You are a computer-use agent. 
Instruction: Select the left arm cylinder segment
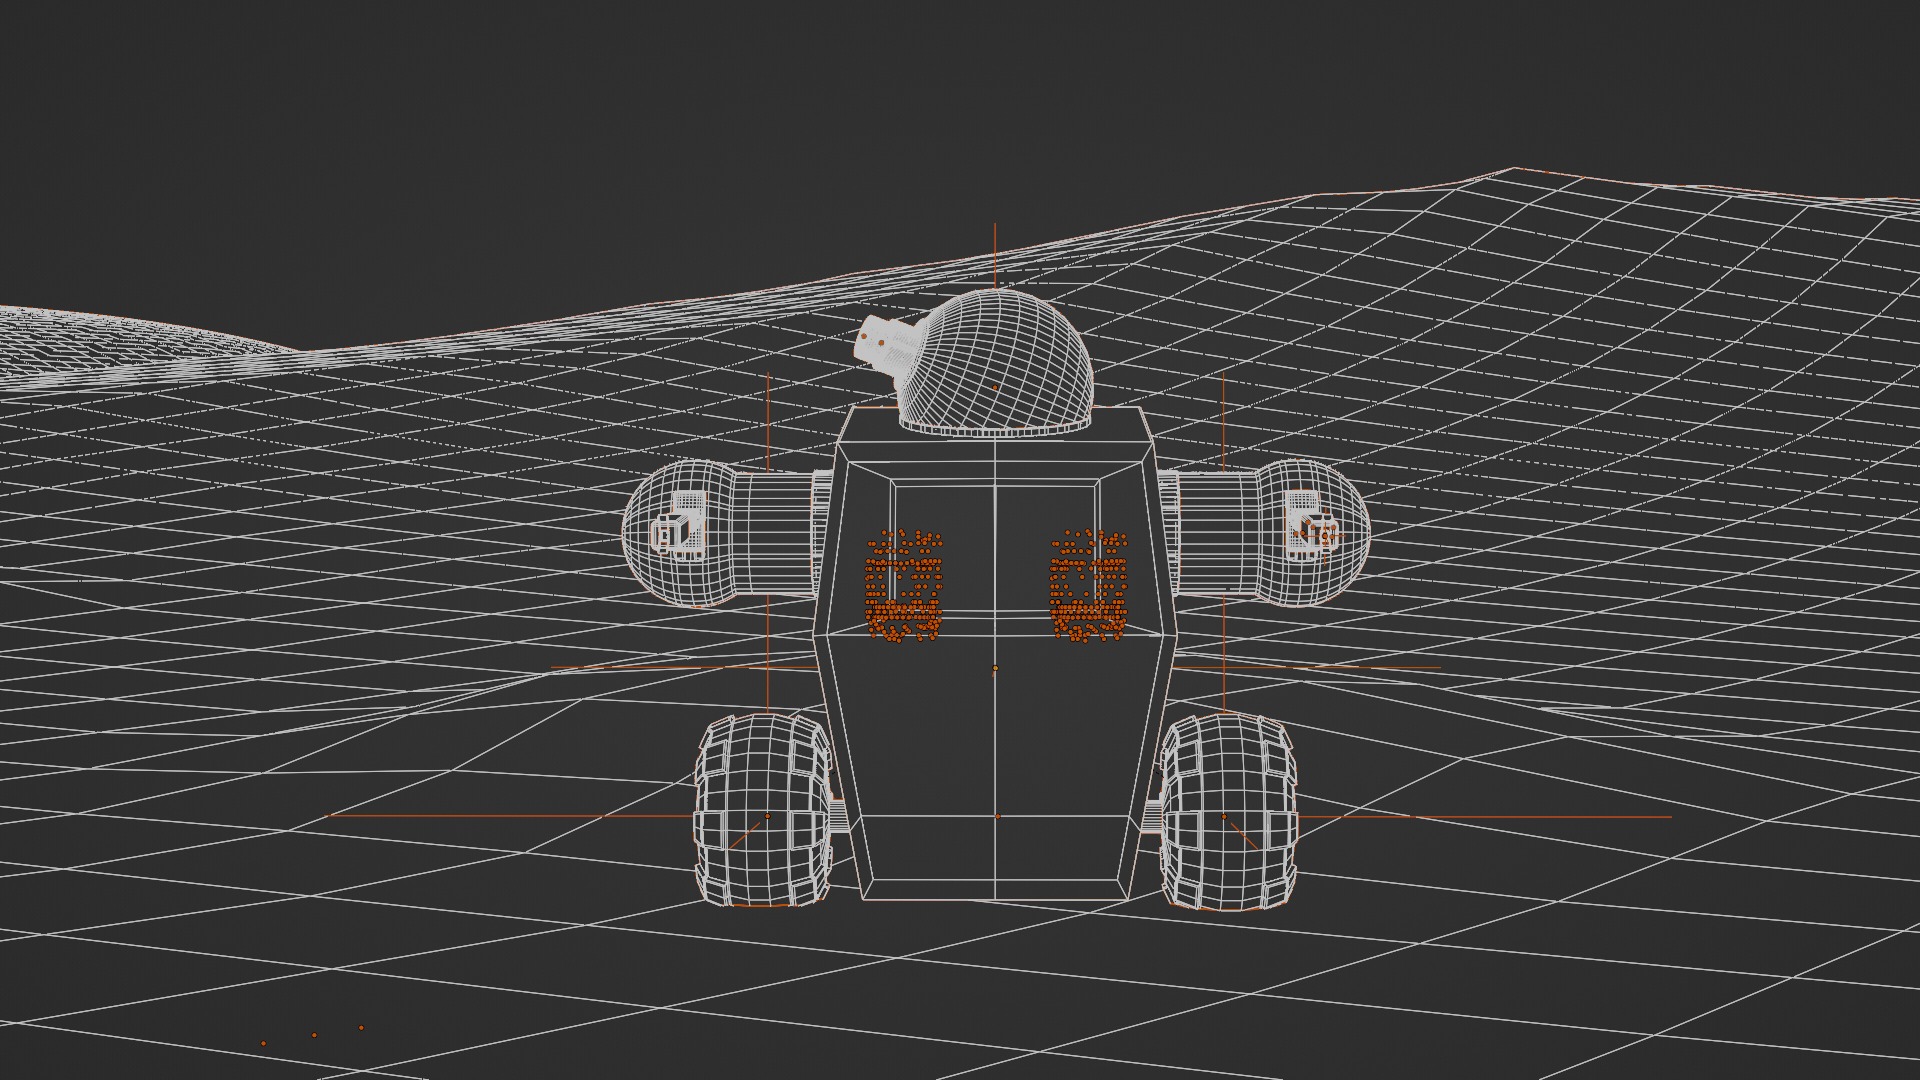pos(775,532)
